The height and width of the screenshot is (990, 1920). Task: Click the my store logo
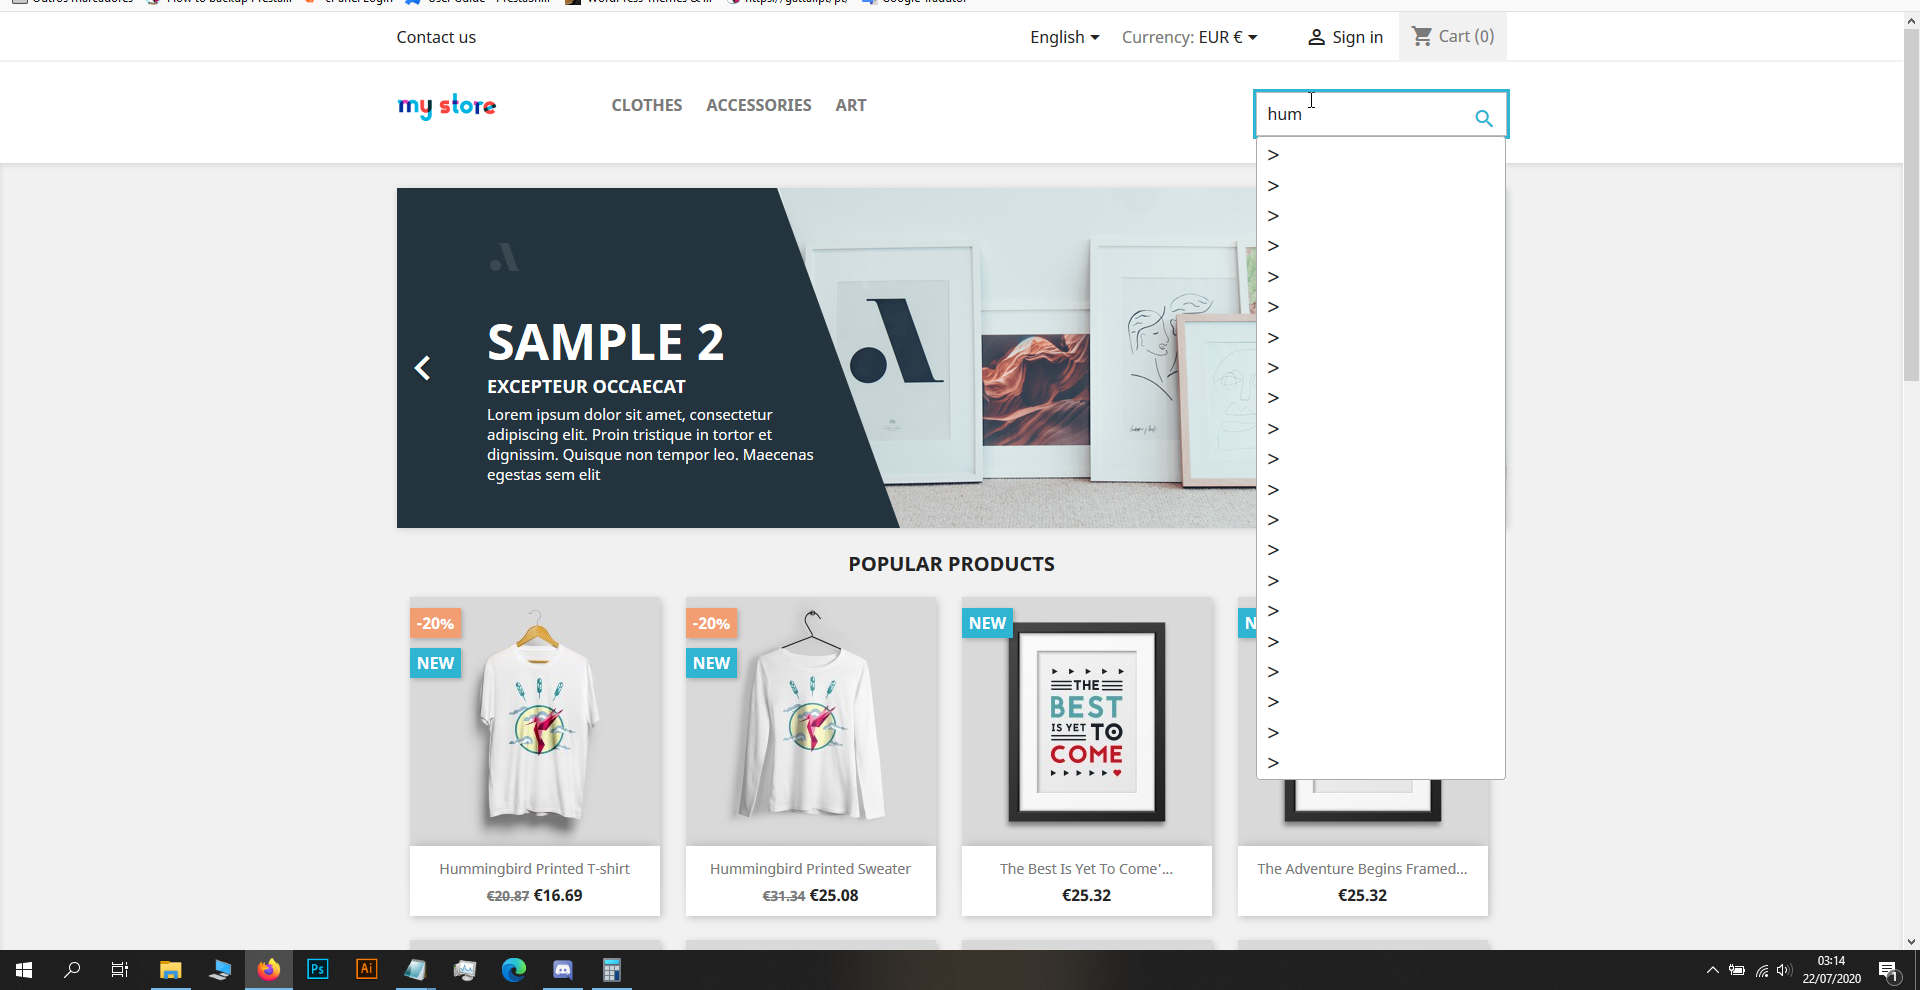coord(446,106)
